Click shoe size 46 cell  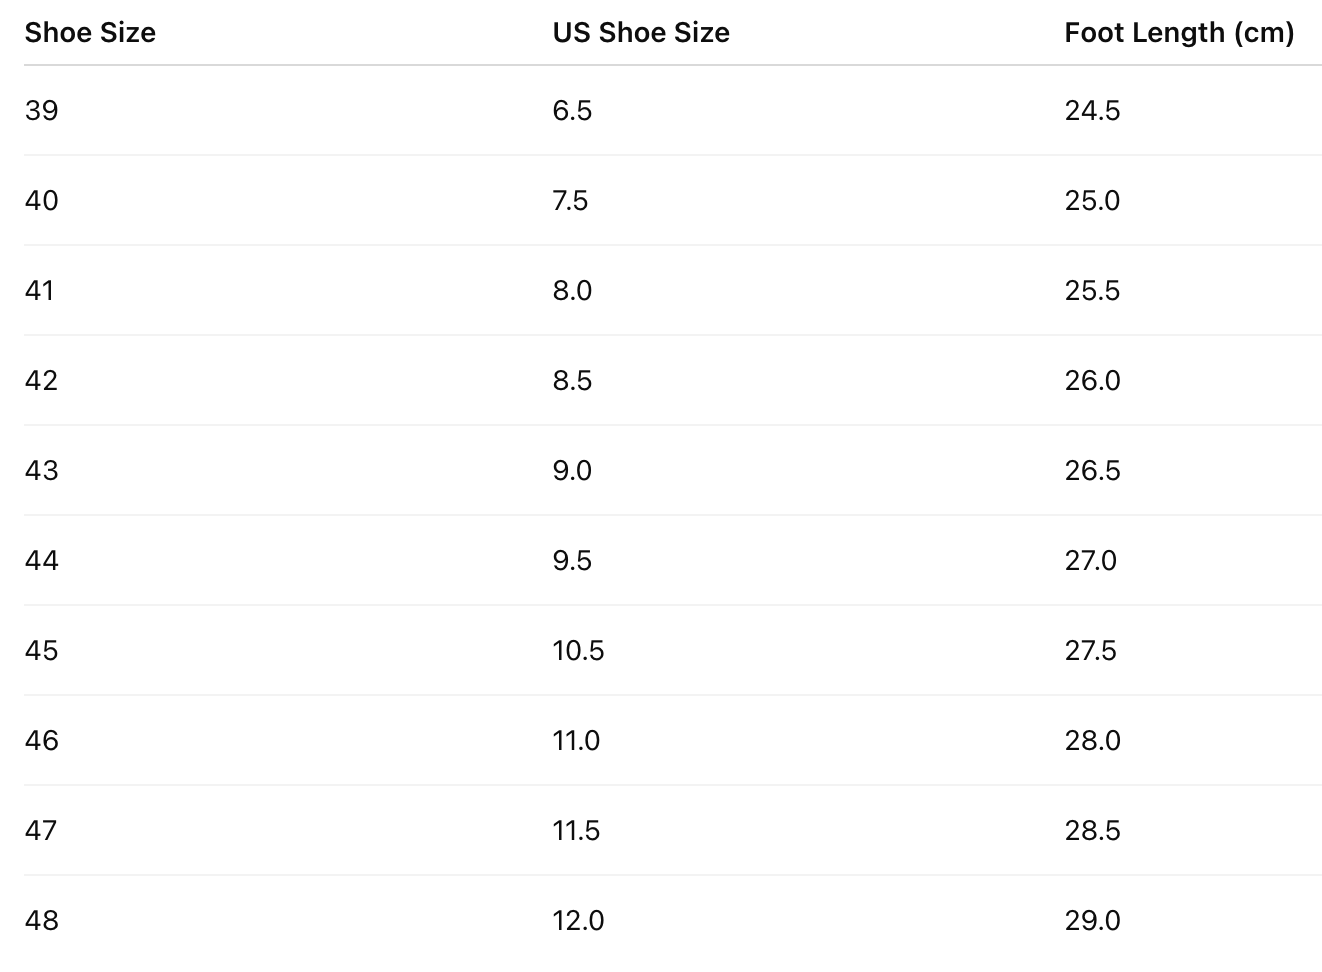click(42, 740)
